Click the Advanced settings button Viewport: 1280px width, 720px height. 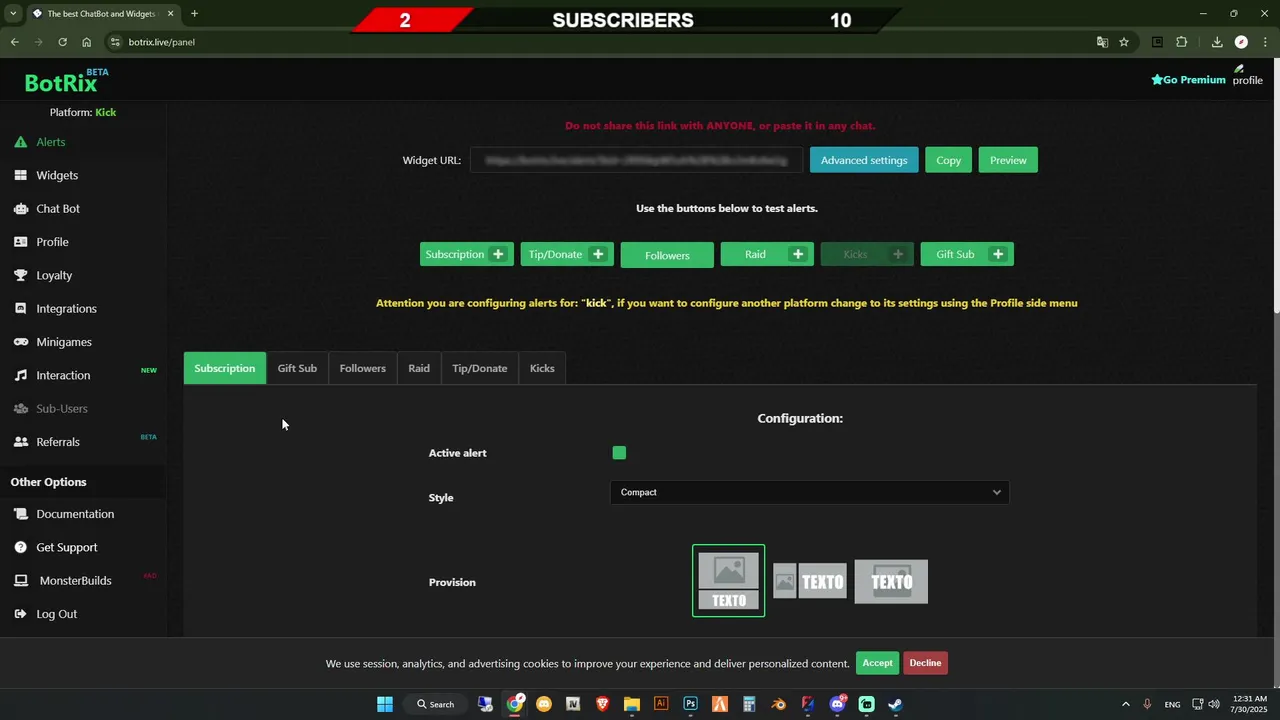click(x=864, y=160)
